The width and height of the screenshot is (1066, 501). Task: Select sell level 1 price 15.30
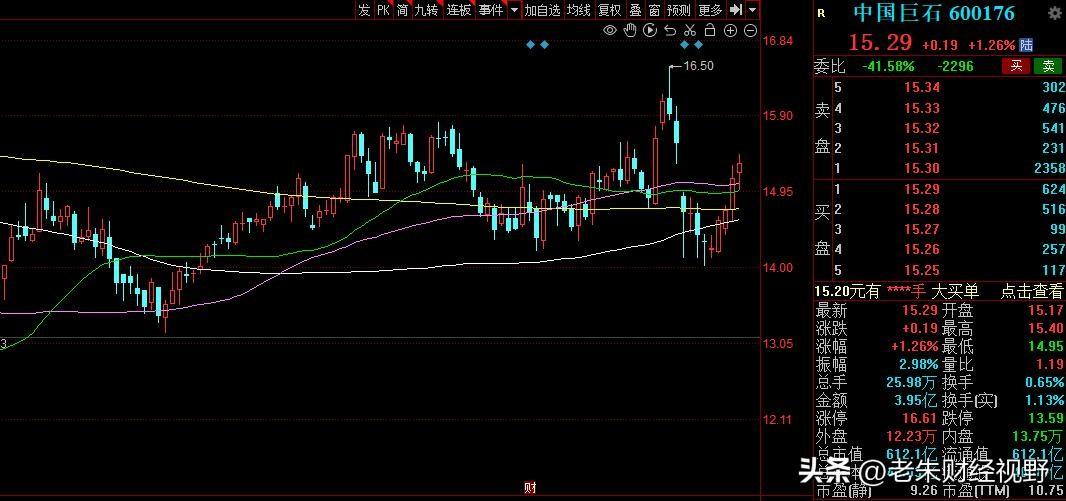922,168
